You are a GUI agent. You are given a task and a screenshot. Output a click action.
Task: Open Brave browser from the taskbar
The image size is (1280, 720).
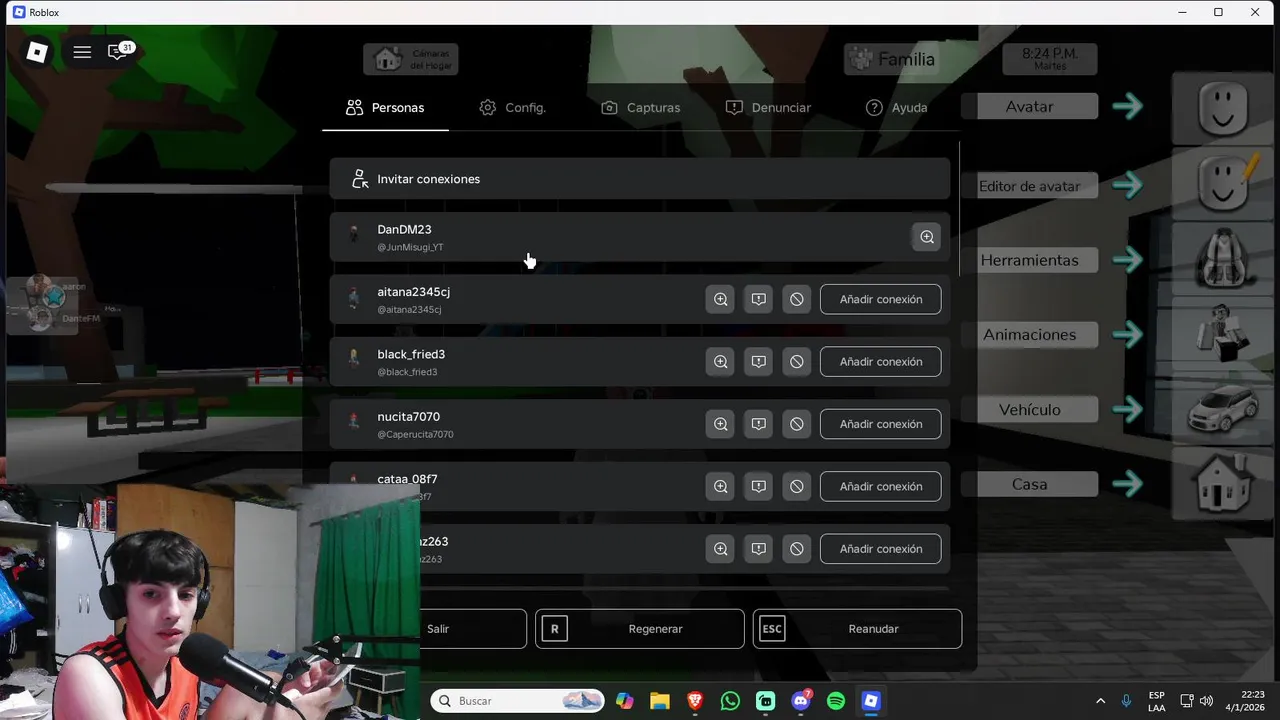695,701
